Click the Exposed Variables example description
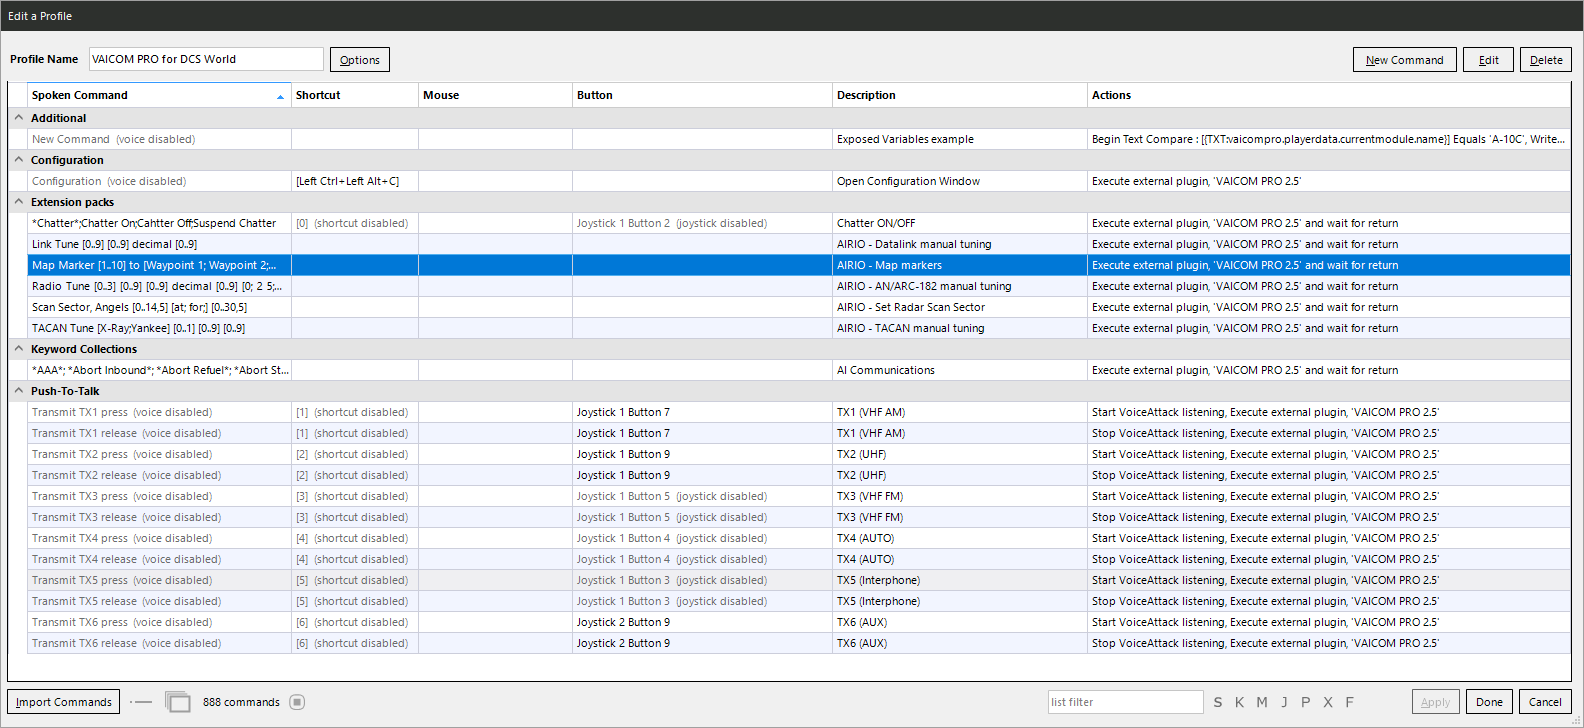The height and width of the screenshot is (728, 1584). pyautogui.click(x=960, y=139)
